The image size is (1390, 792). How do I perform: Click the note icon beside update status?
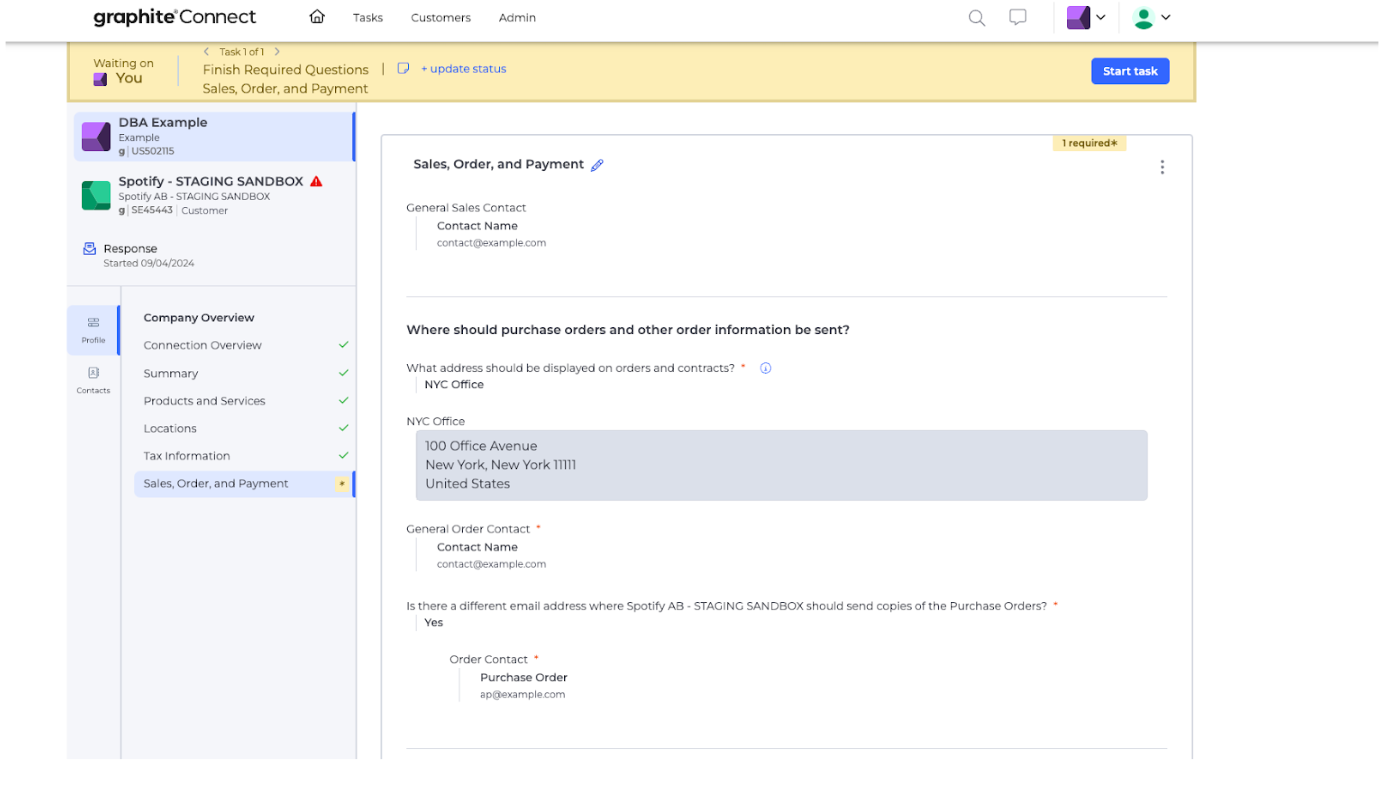click(404, 69)
